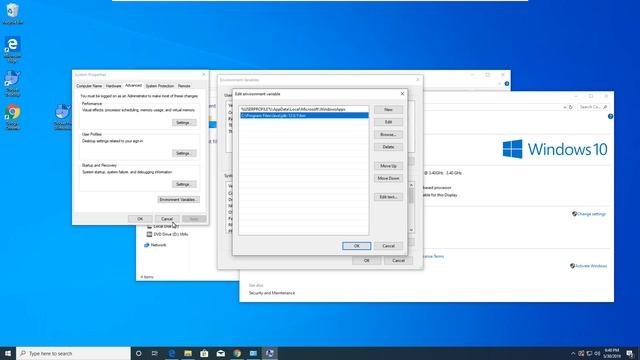Select Advanced tab in System Properties
Image resolution: width=640 pixels, height=360 pixels.
tap(133, 86)
